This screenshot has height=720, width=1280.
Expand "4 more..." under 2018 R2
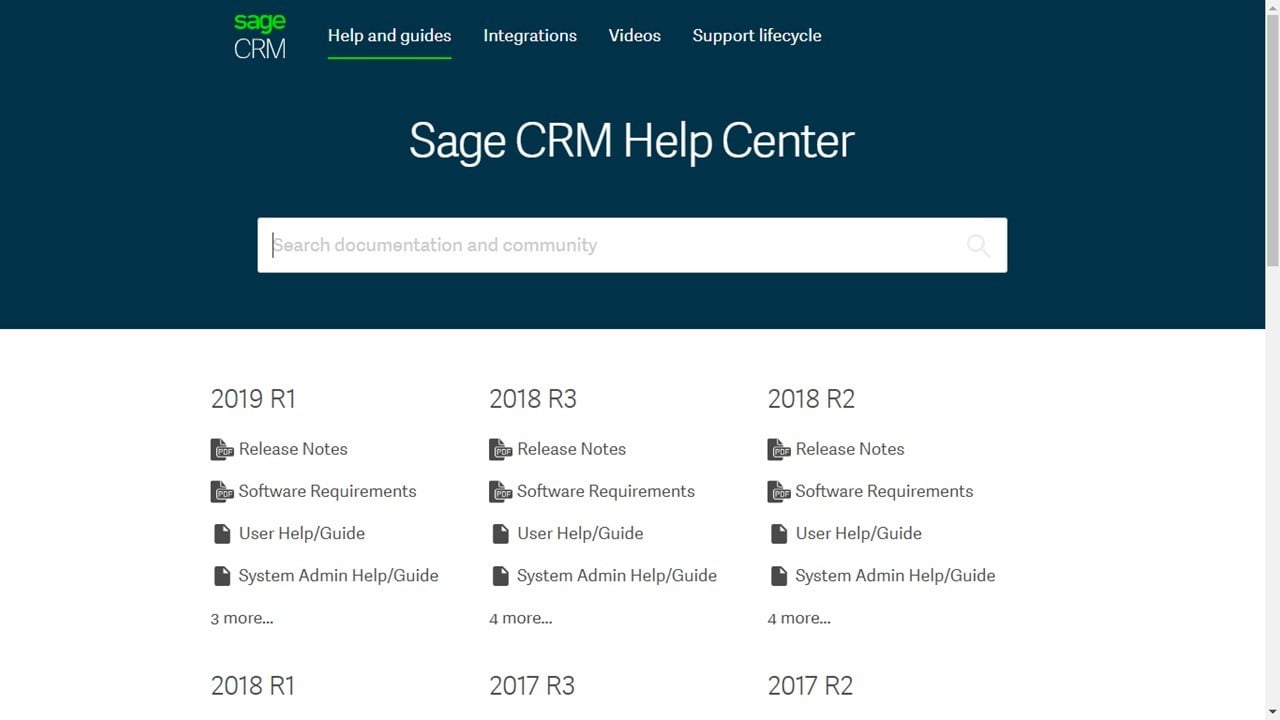[x=799, y=618]
